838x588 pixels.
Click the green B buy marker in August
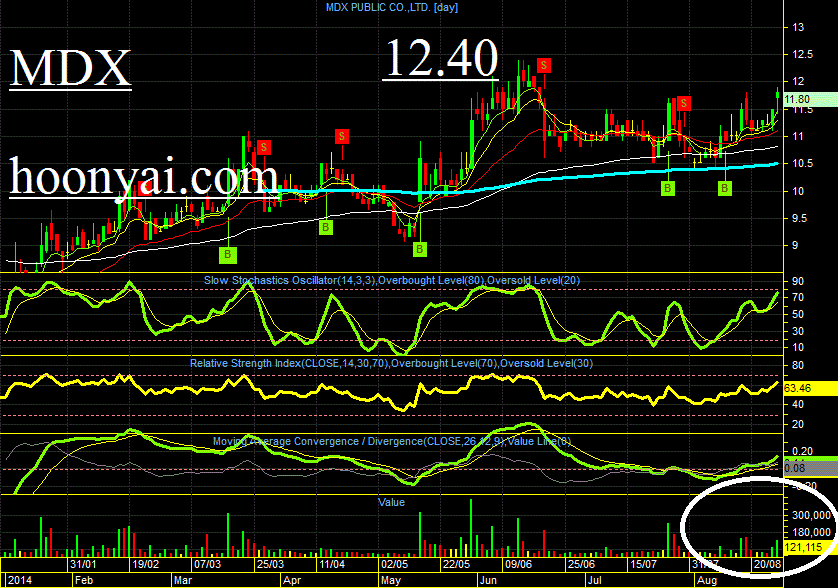tap(725, 188)
